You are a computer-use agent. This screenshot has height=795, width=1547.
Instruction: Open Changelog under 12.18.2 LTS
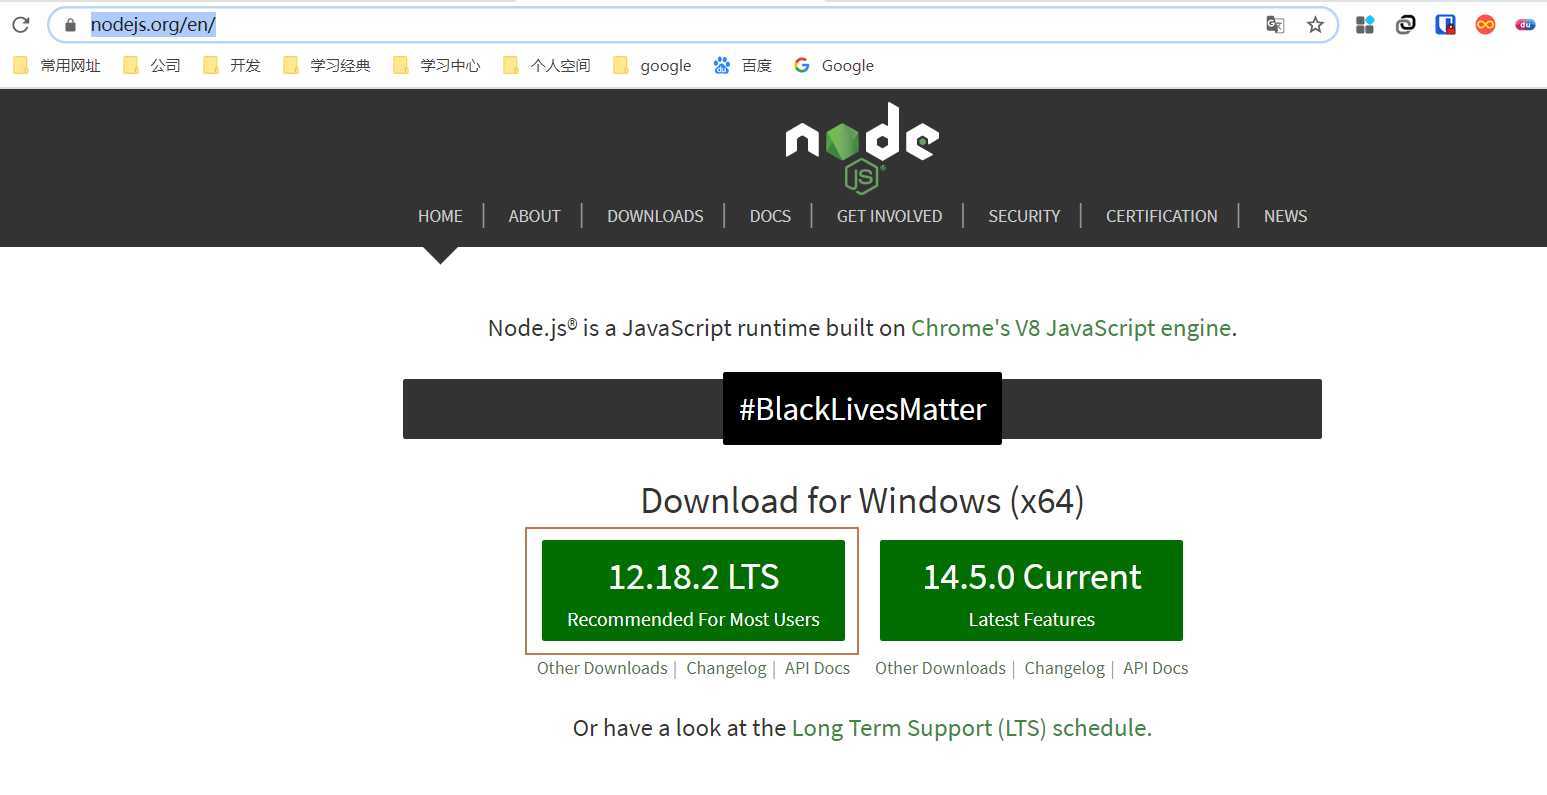726,668
